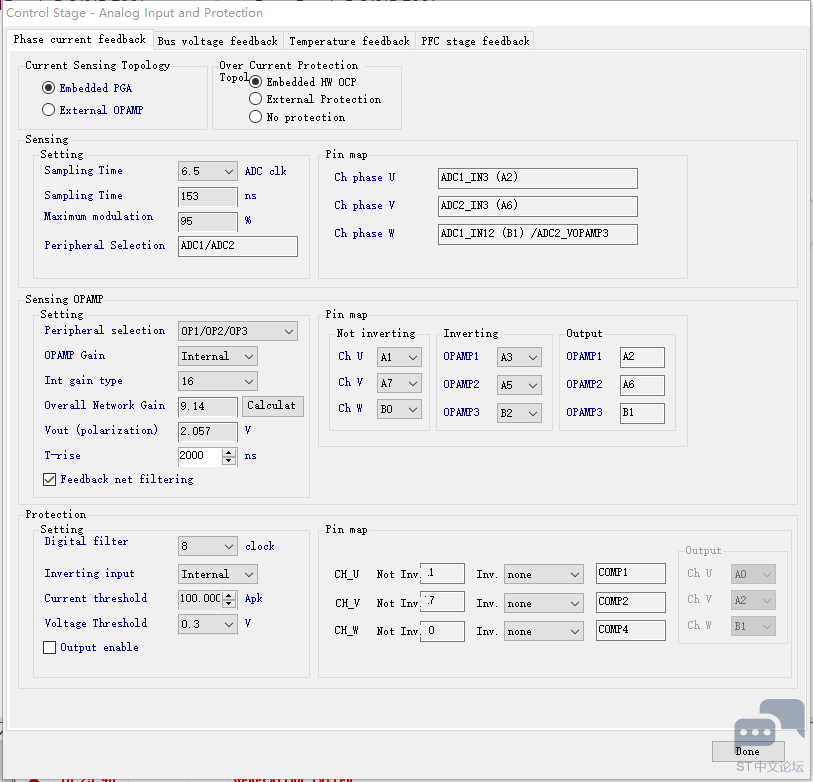Select No protection option
This screenshot has width=813, height=782.
(256, 117)
